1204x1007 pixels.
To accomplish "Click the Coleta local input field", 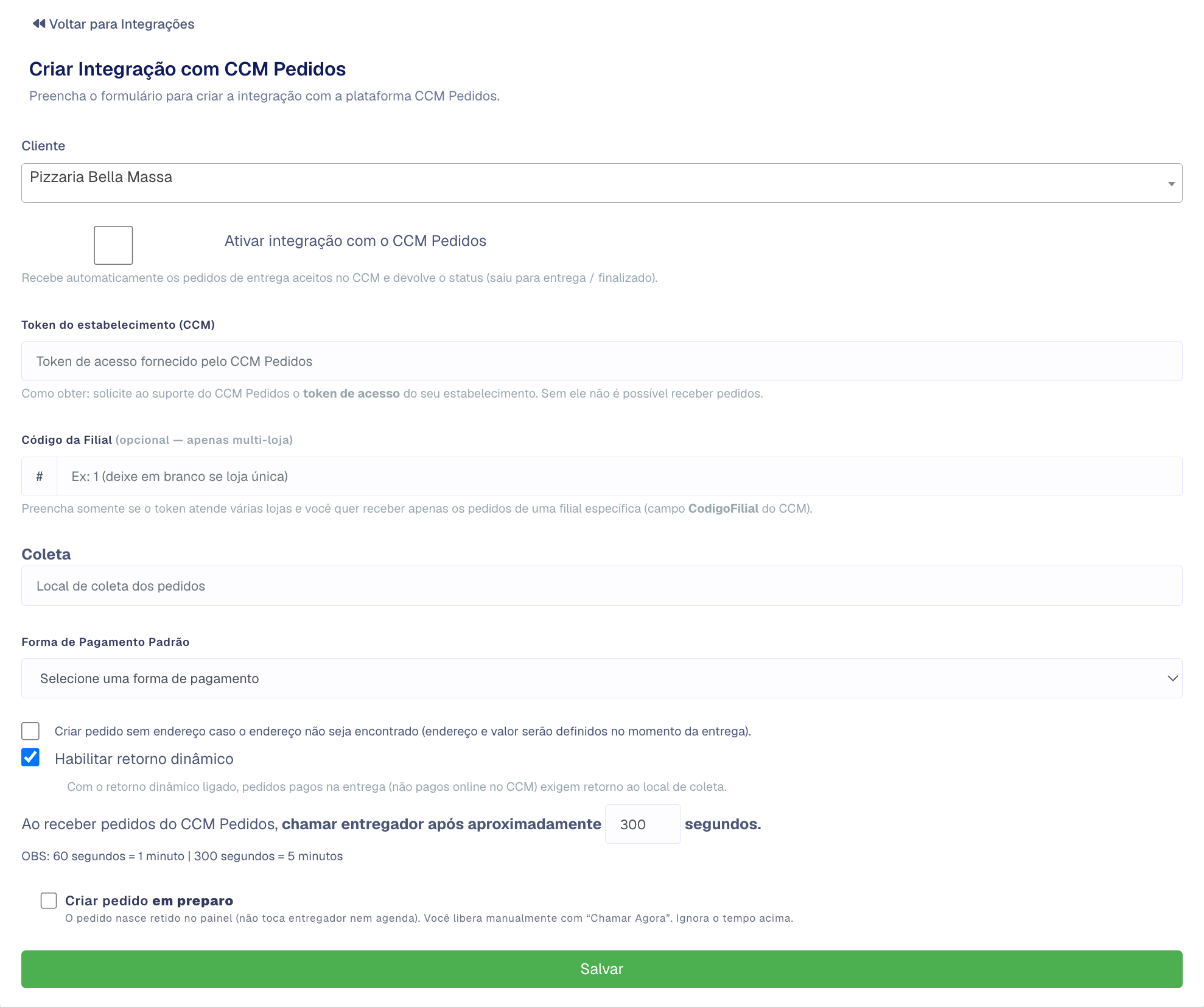I will click(x=602, y=586).
